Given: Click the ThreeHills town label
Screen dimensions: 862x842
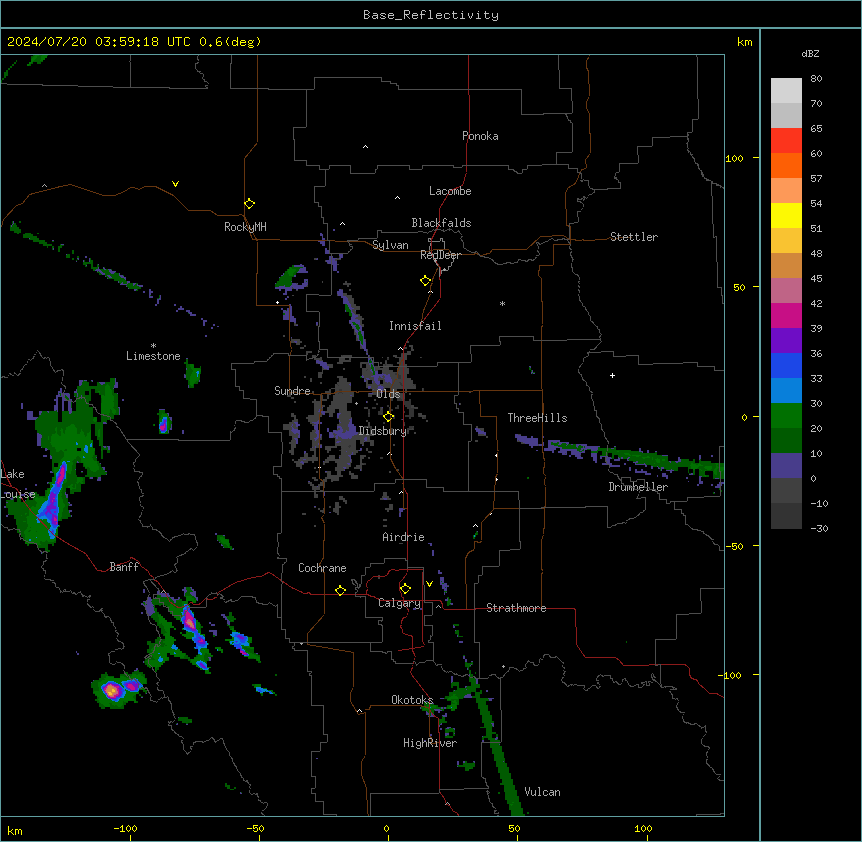Looking at the screenshot, I should point(537,418).
